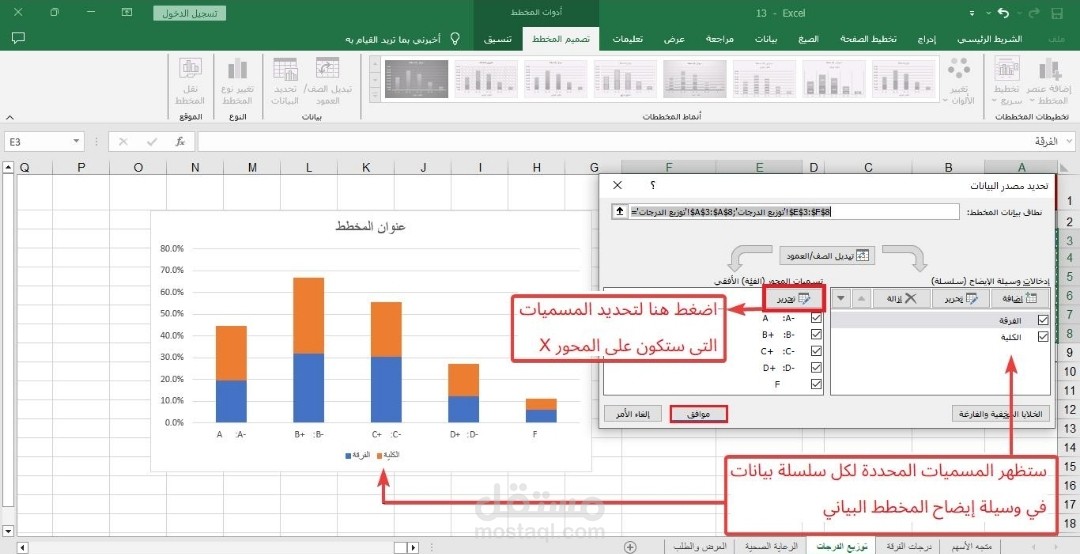Click the range collapse arrow in dialog
Viewport: 1080px width, 554px height.
pyautogui.click(x=620, y=212)
